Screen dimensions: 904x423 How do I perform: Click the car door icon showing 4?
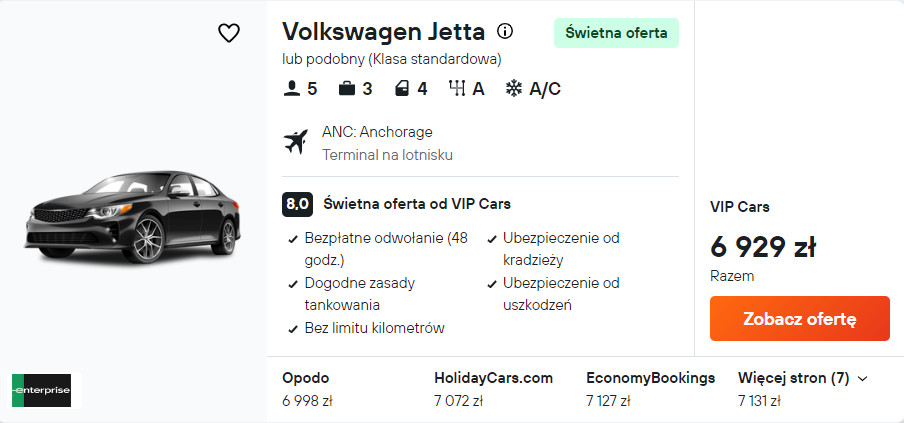[402, 89]
